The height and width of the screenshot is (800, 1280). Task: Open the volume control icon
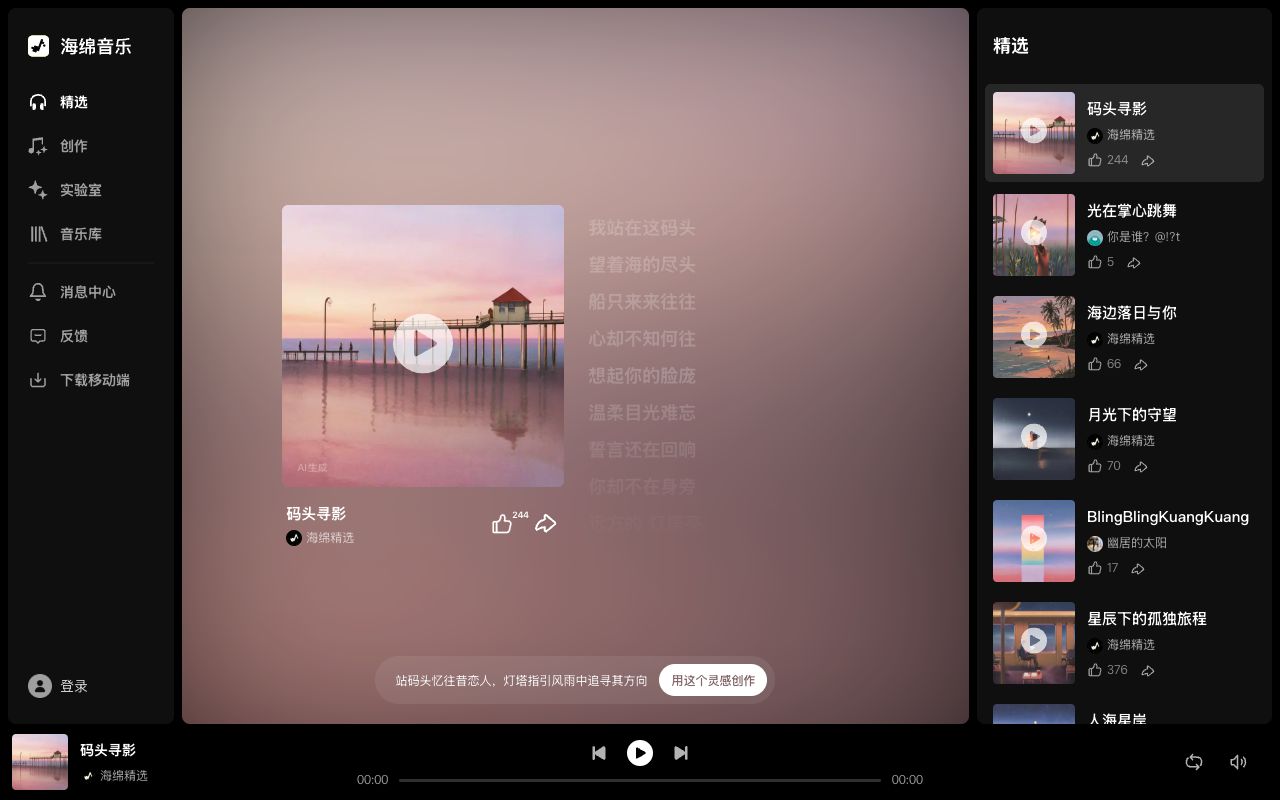(1238, 762)
